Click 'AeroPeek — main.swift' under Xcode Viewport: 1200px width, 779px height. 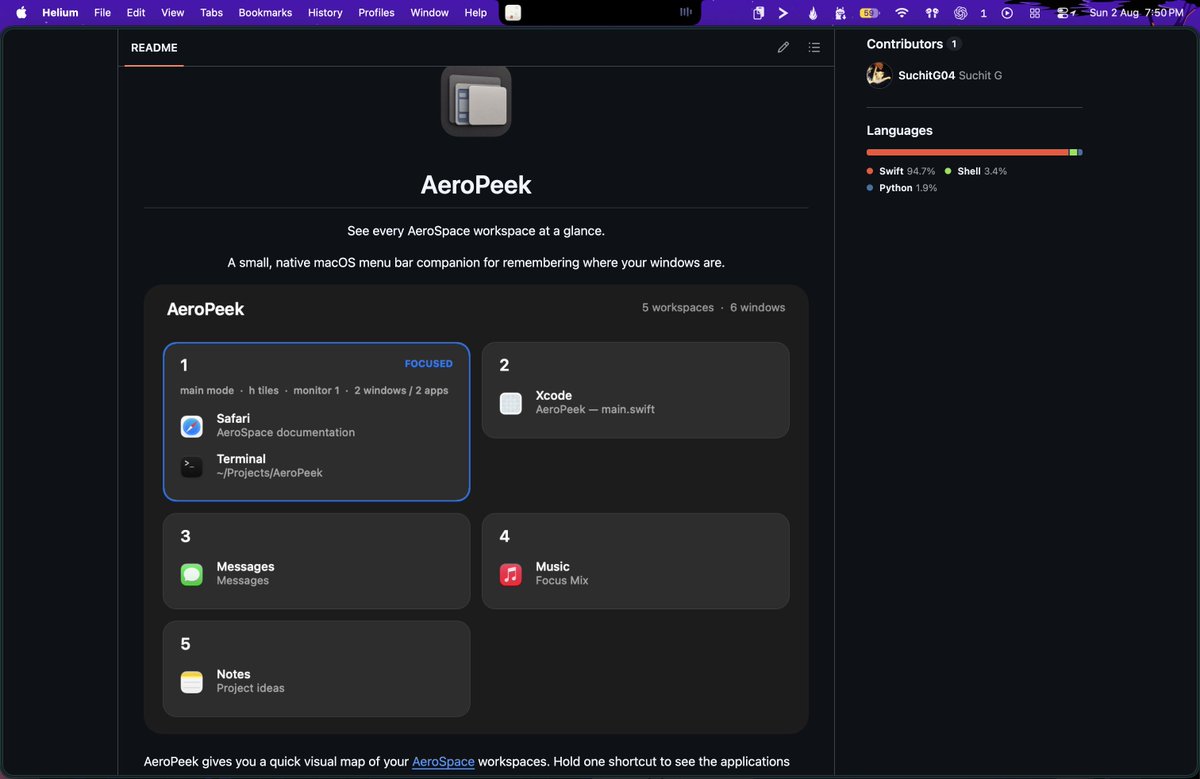pos(595,410)
